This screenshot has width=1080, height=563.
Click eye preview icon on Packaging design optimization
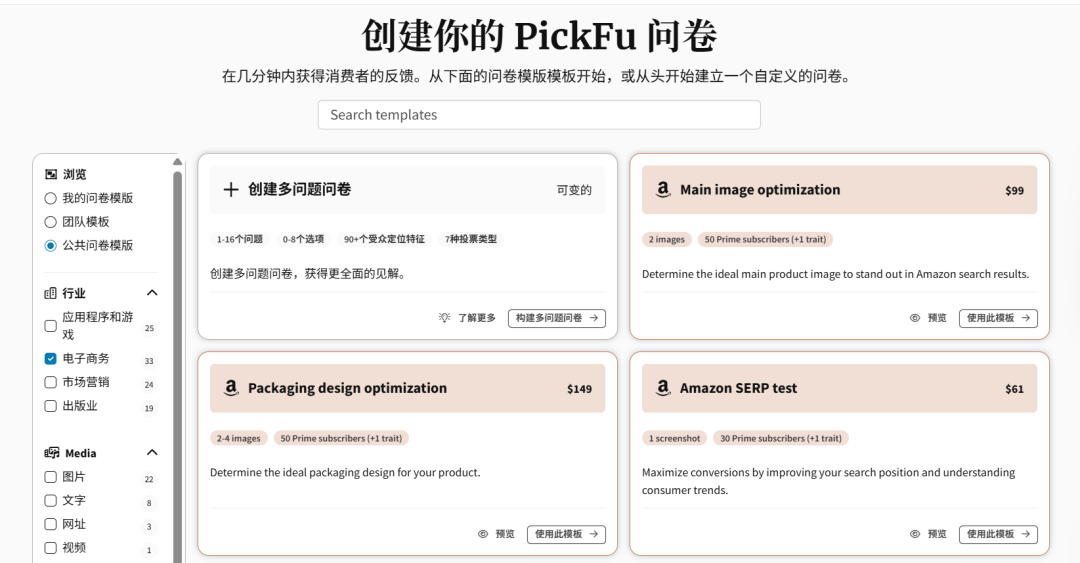tap(483, 534)
